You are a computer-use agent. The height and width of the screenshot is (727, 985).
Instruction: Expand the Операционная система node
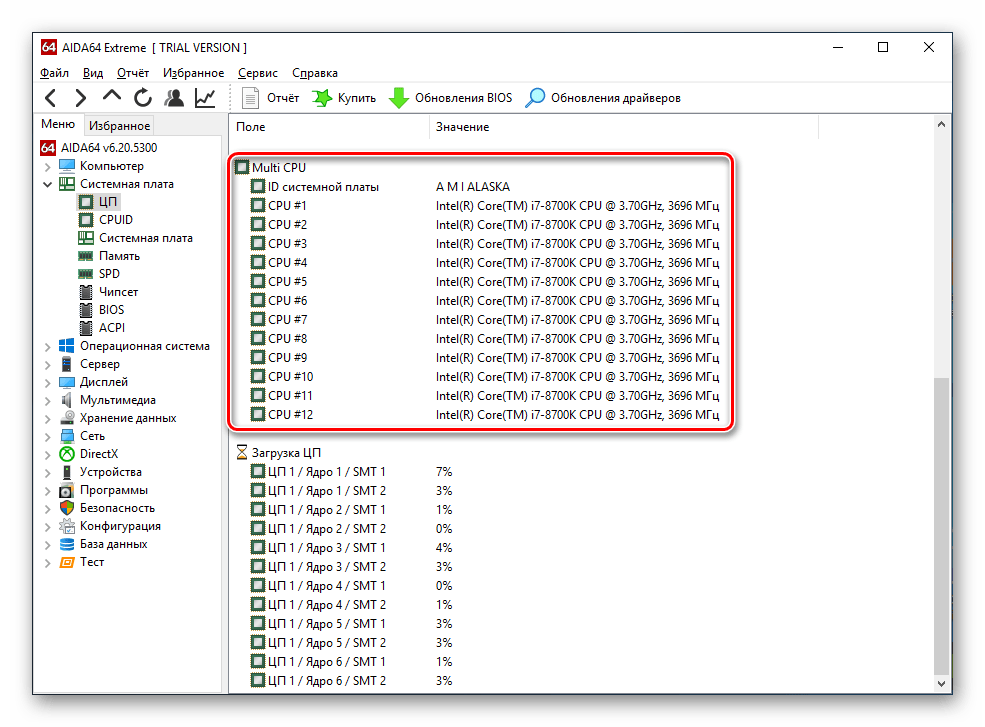(x=47, y=346)
